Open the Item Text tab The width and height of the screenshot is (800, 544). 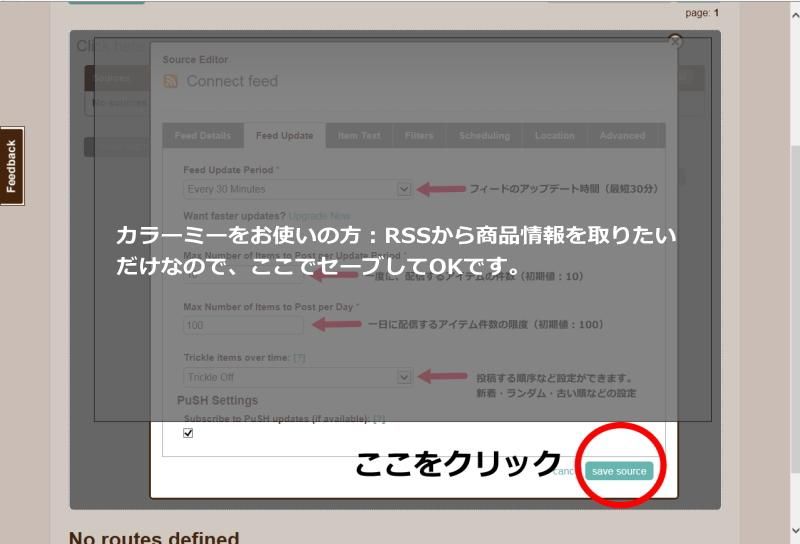click(x=359, y=135)
